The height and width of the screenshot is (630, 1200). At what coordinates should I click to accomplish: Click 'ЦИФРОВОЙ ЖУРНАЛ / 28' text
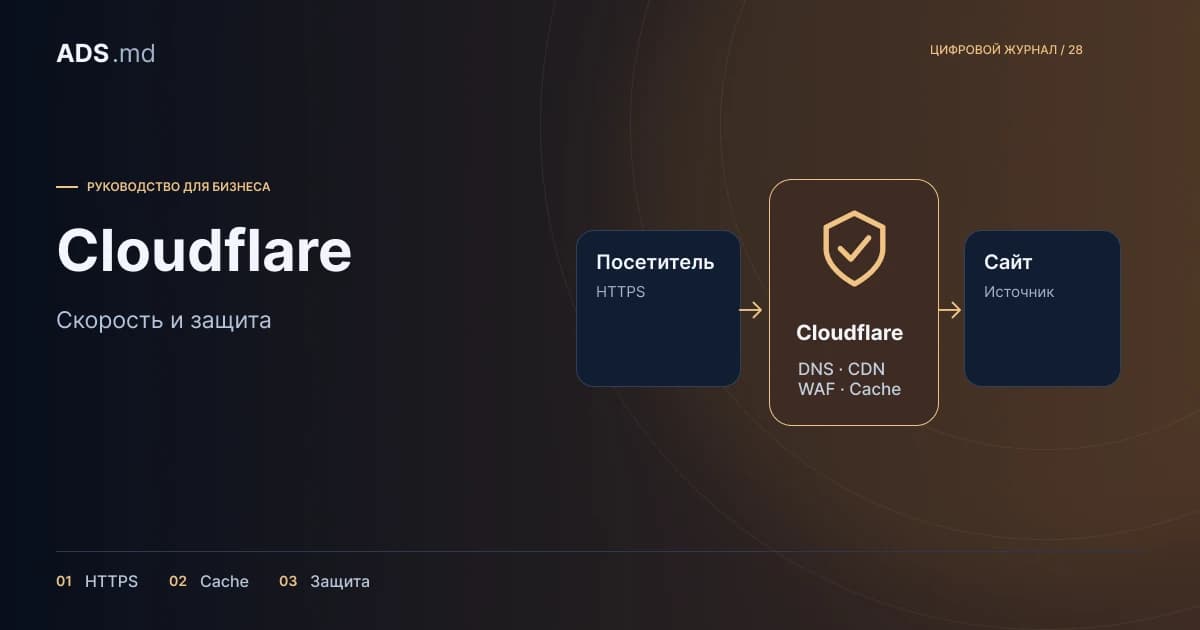[1006, 50]
